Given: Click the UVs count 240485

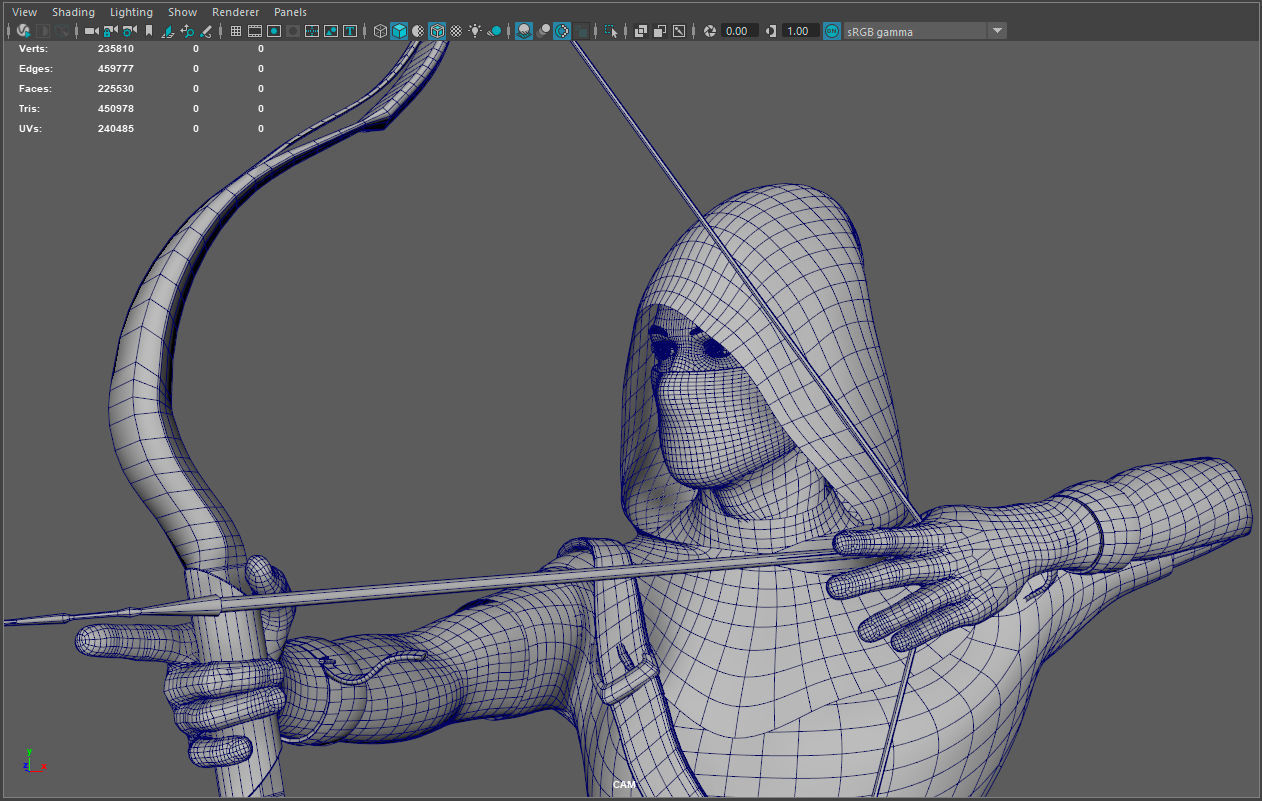Looking at the screenshot, I should (116, 129).
